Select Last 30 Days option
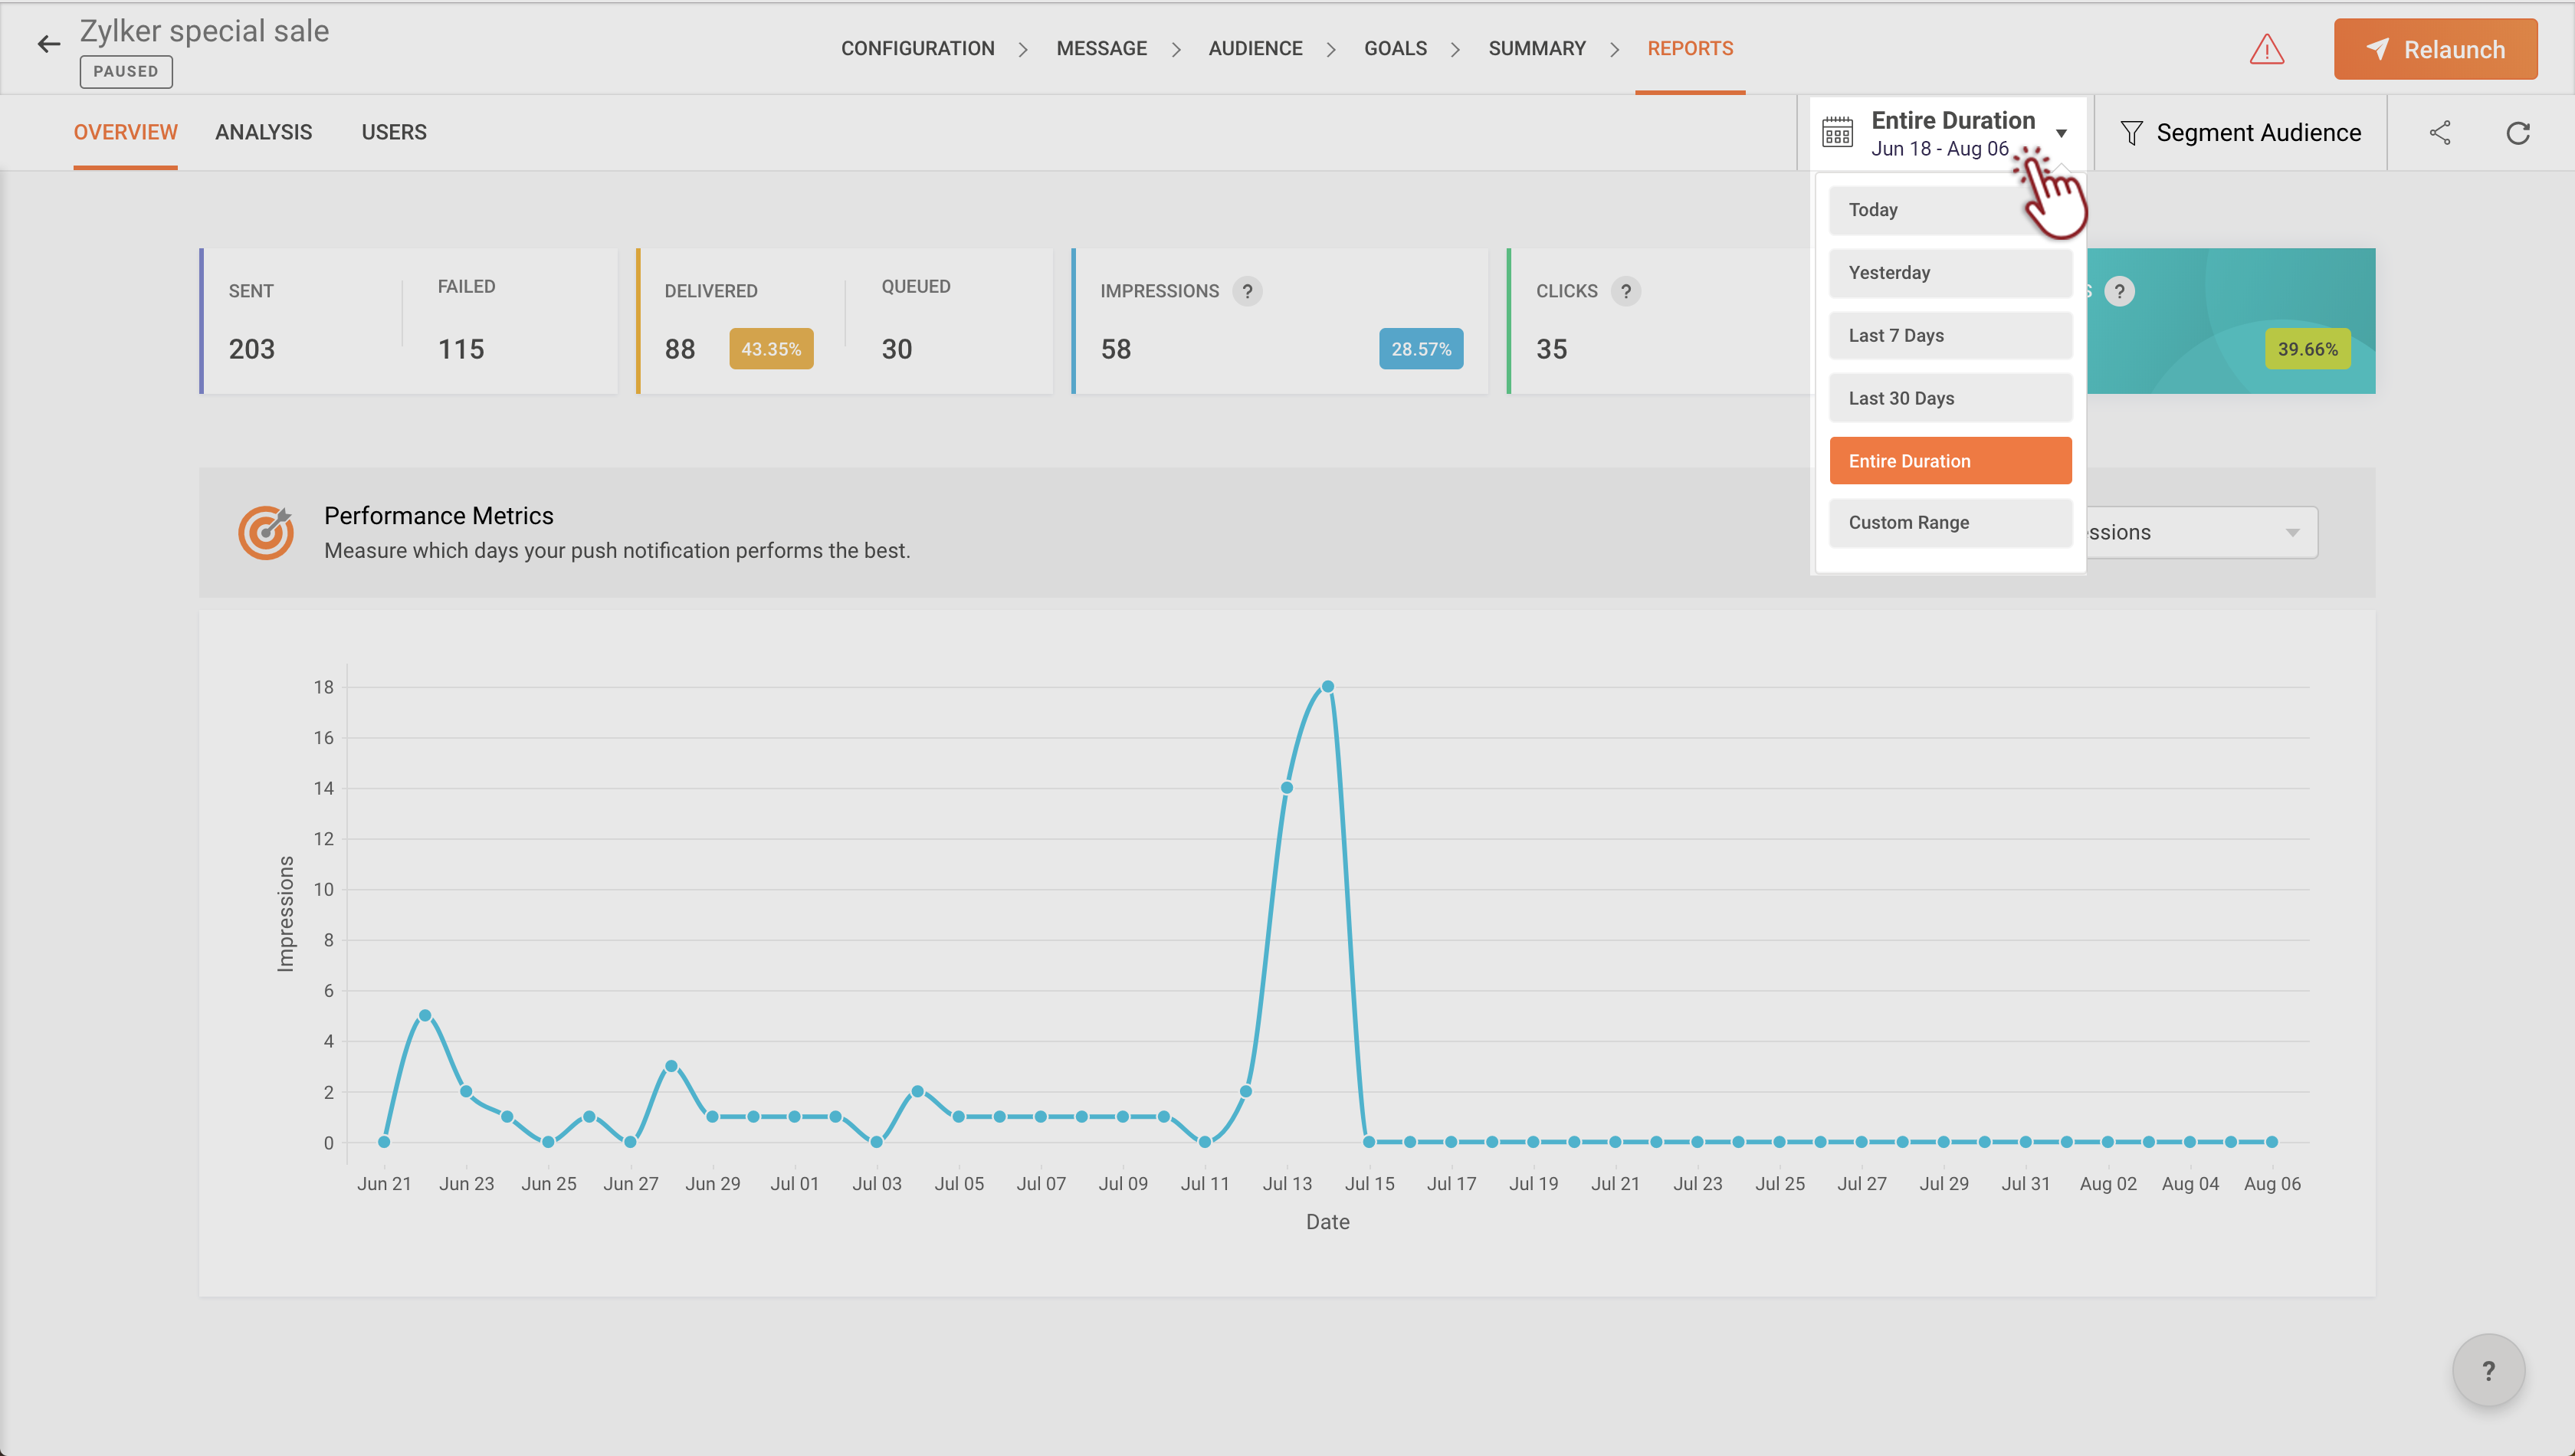2575x1456 pixels. click(x=1950, y=398)
